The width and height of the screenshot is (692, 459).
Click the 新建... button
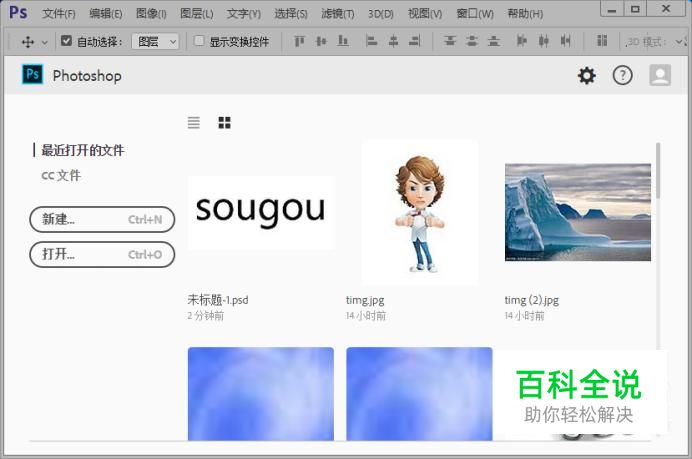(x=102, y=219)
